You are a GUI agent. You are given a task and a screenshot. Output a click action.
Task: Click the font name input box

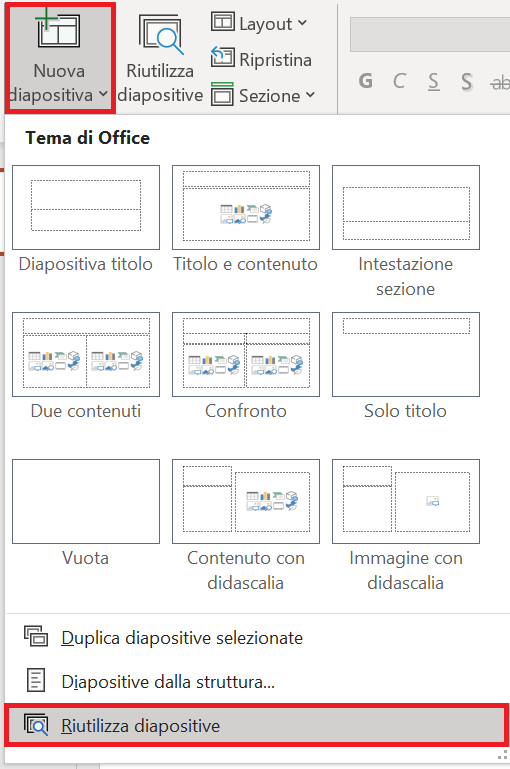[x=430, y=34]
